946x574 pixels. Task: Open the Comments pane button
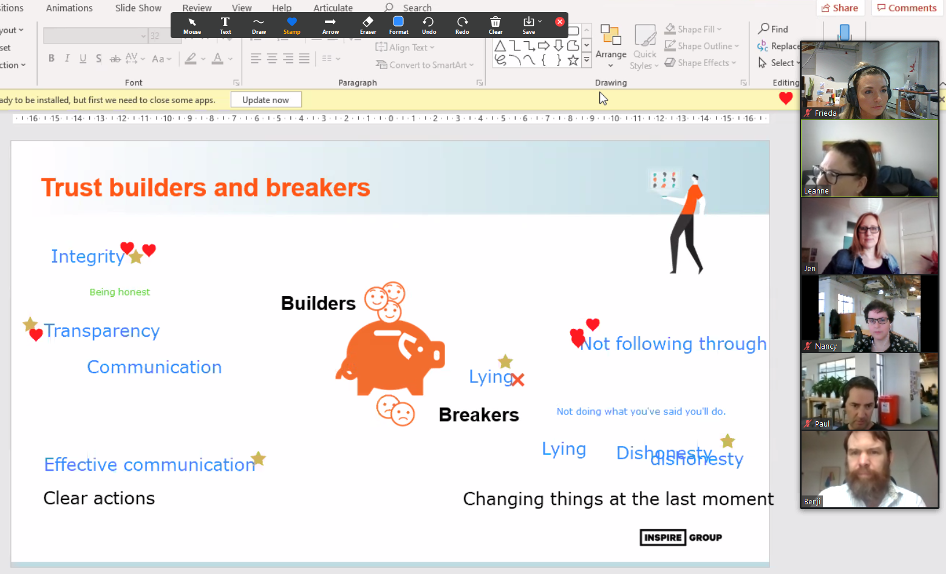(906, 8)
